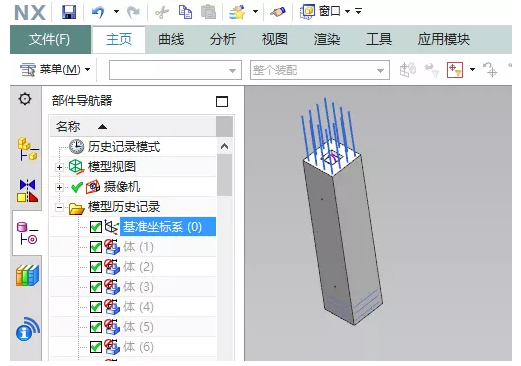Switch to the 工具 tab
Viewport: 521px width, 366px height.
click(x=379, y=40)
